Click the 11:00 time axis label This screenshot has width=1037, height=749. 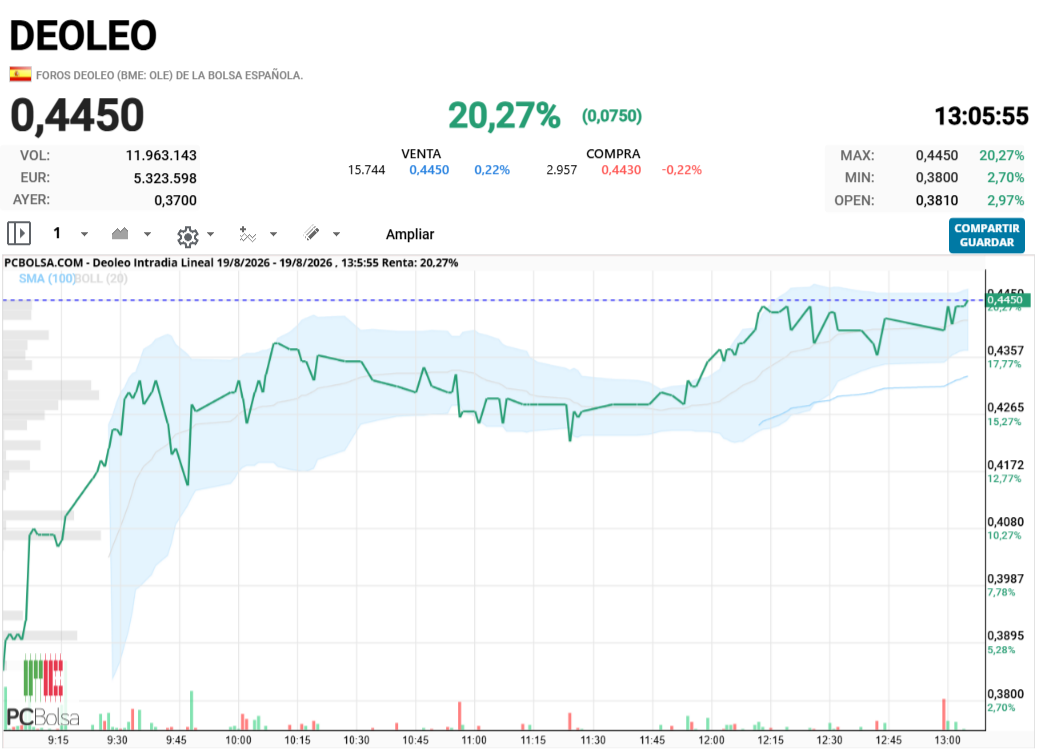(x=474, y=740)
